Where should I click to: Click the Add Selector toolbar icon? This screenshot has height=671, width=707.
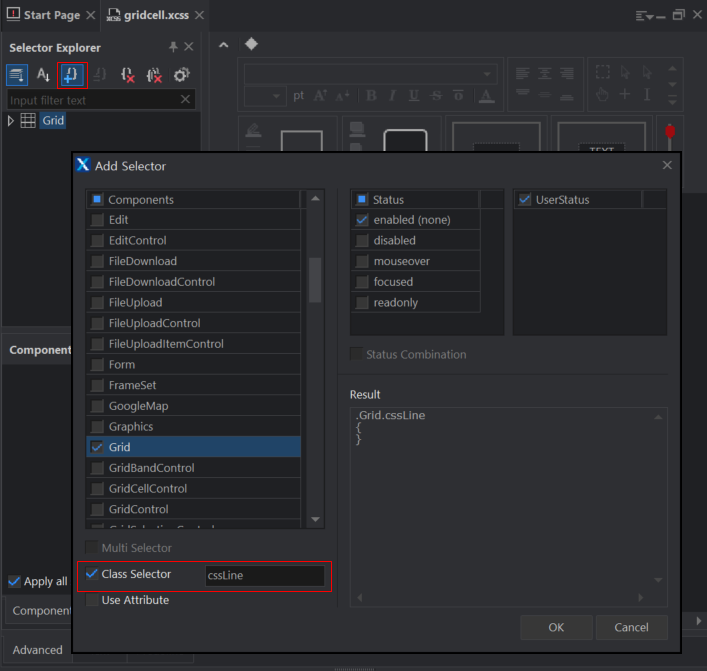click(72, 74)
